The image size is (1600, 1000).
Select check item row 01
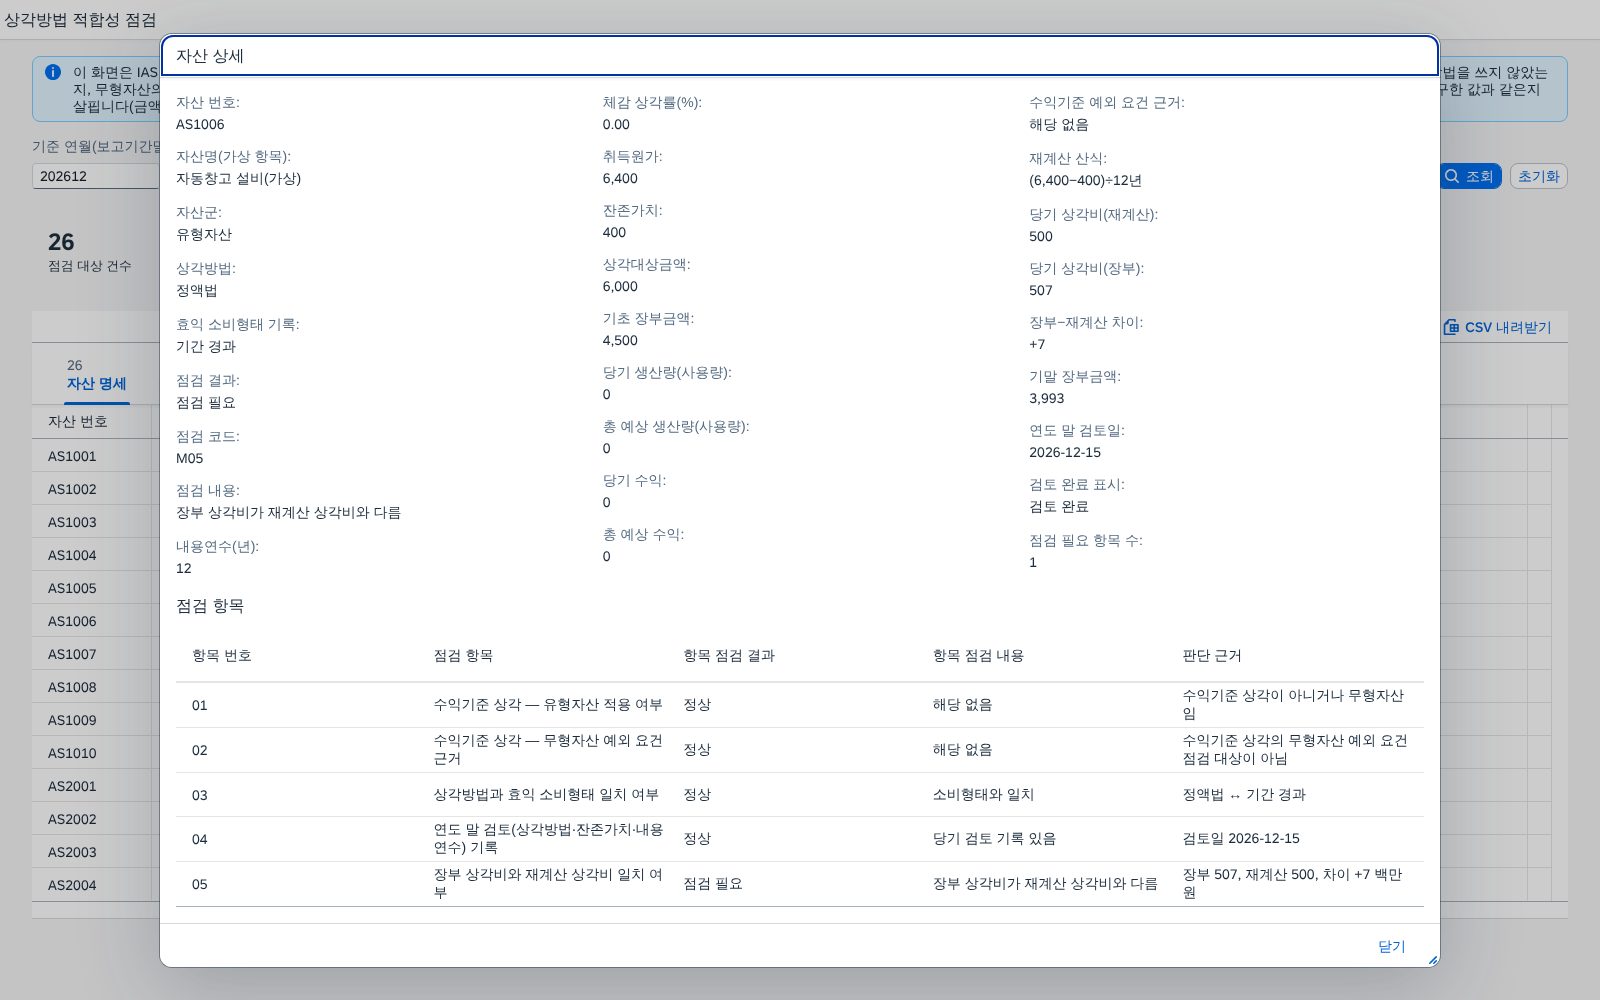[800, 705]
